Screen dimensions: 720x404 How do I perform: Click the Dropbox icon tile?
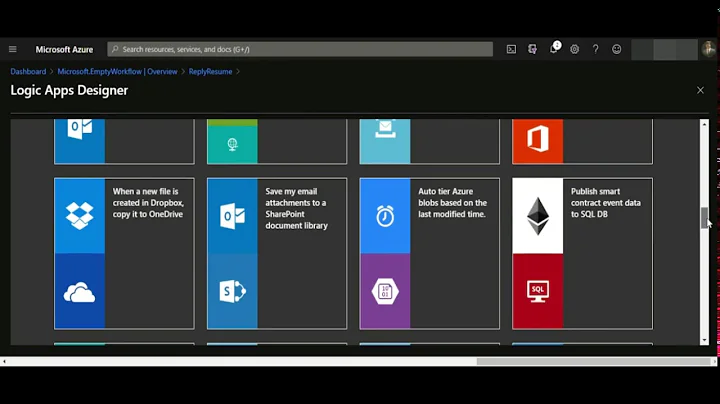pyautogui.click(x=80, y=216)
